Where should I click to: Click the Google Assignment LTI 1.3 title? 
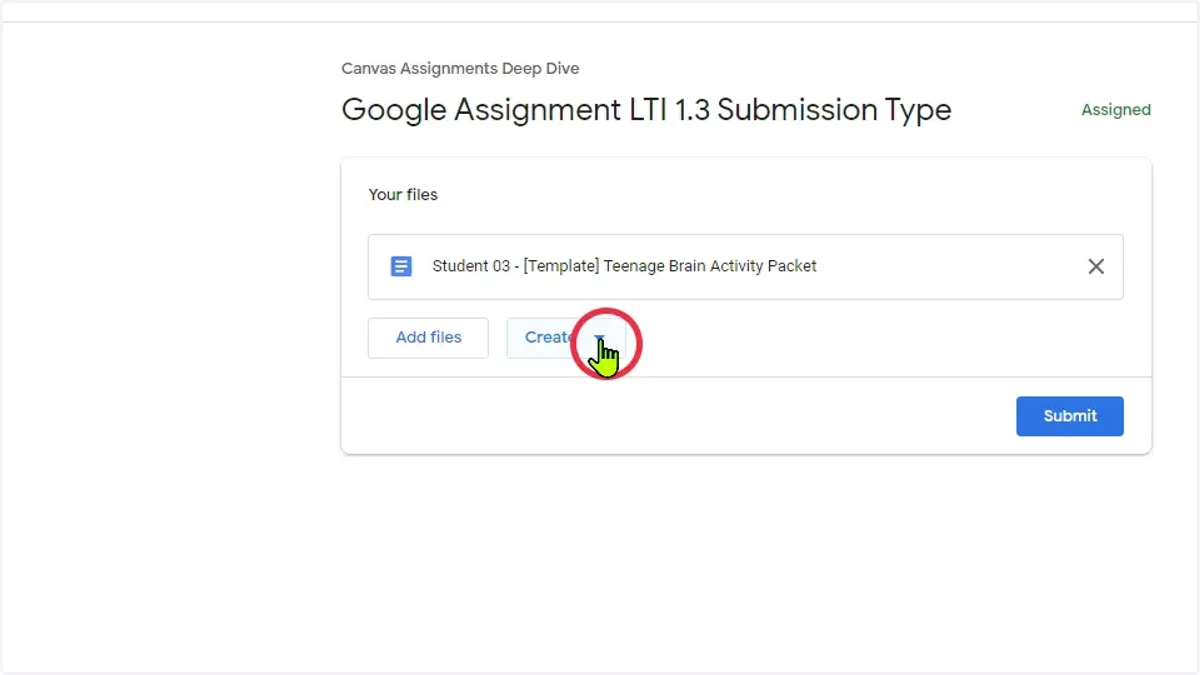tap(646, 110)
